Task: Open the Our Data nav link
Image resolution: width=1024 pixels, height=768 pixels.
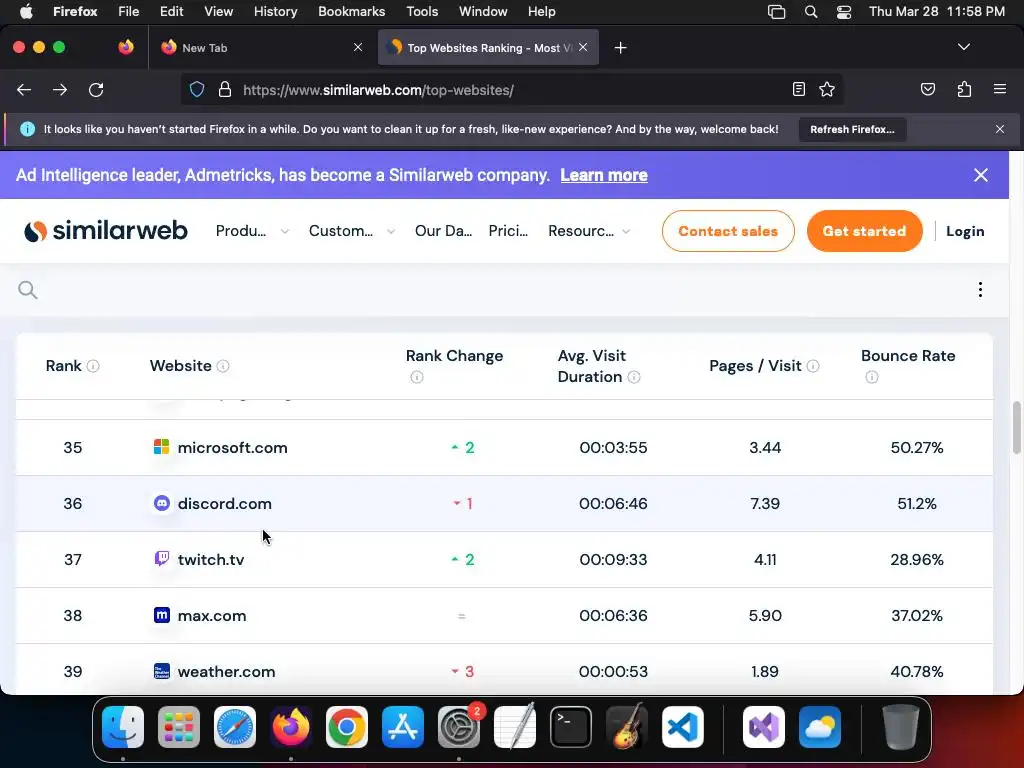Action: click(x=443, y=231)
